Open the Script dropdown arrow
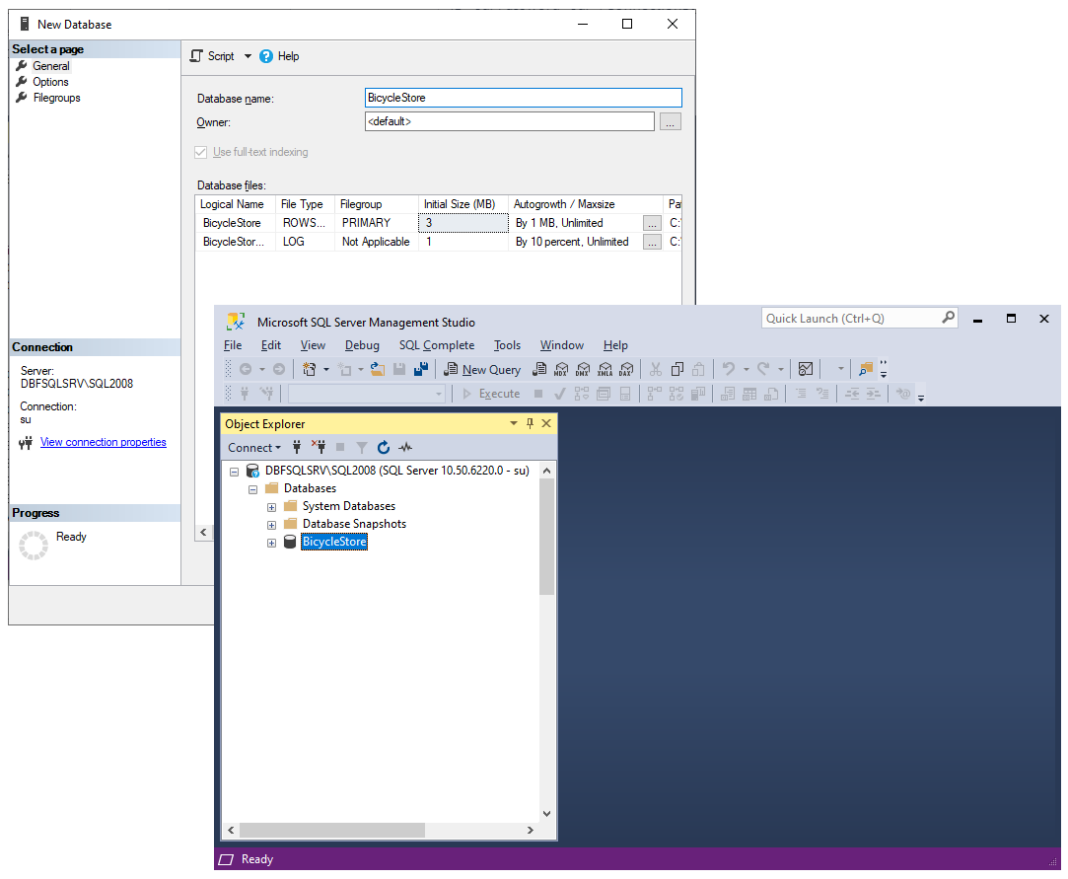1068x879 pixels. (248, 56)
